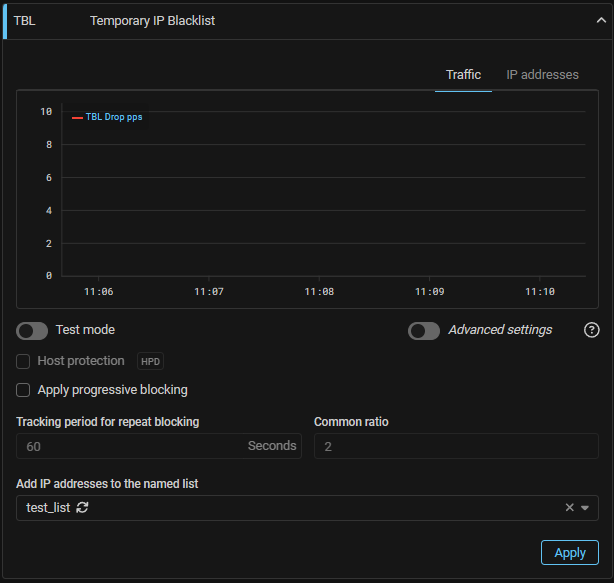Refresh the test_list using the reload icon
The width and height of the screenshot is (614, 583).
point(83,508)
